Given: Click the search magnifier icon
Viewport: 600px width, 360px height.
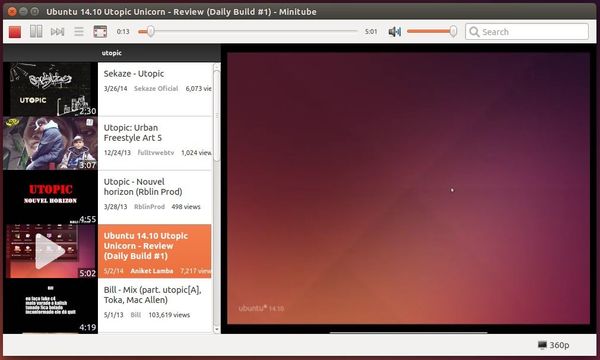Looking at the screenshot, I should tap(474, 32).
